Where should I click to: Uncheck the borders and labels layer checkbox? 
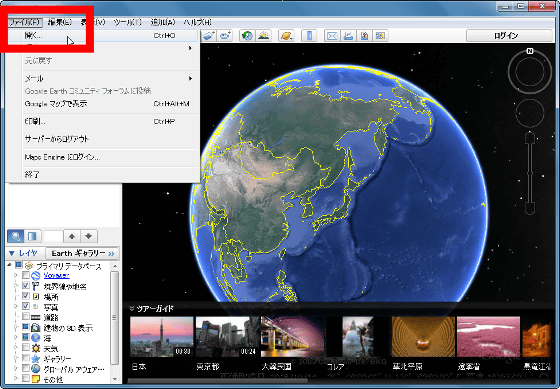coord(26,285)
